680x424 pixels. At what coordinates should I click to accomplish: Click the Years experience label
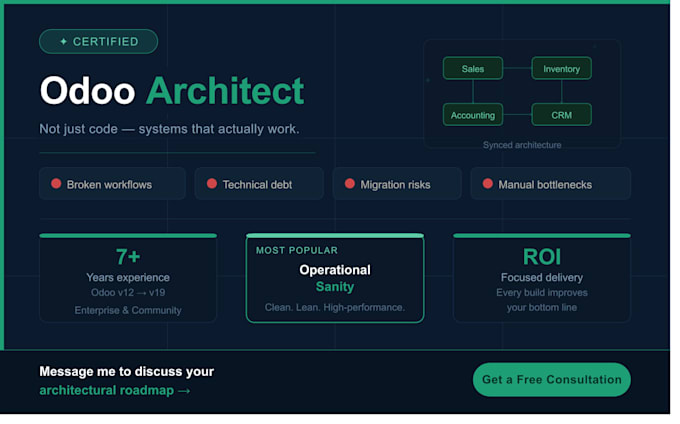pos(128,277)
